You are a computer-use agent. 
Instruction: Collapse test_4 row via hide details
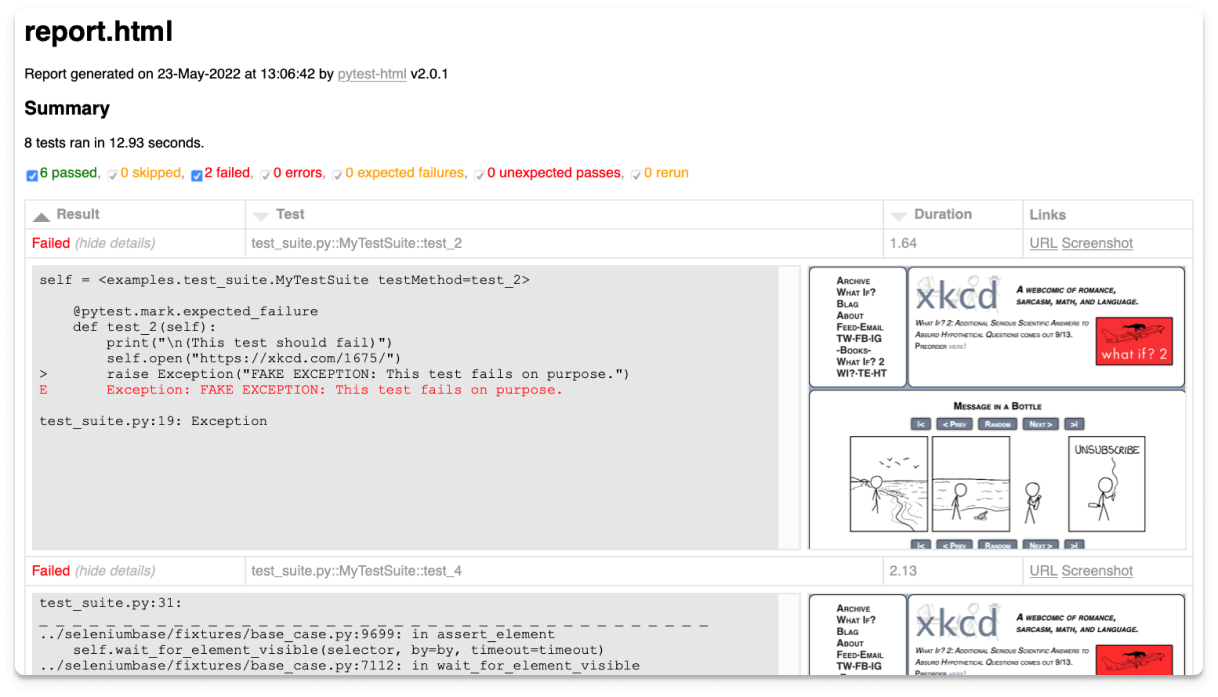click(x=115, y=571)
